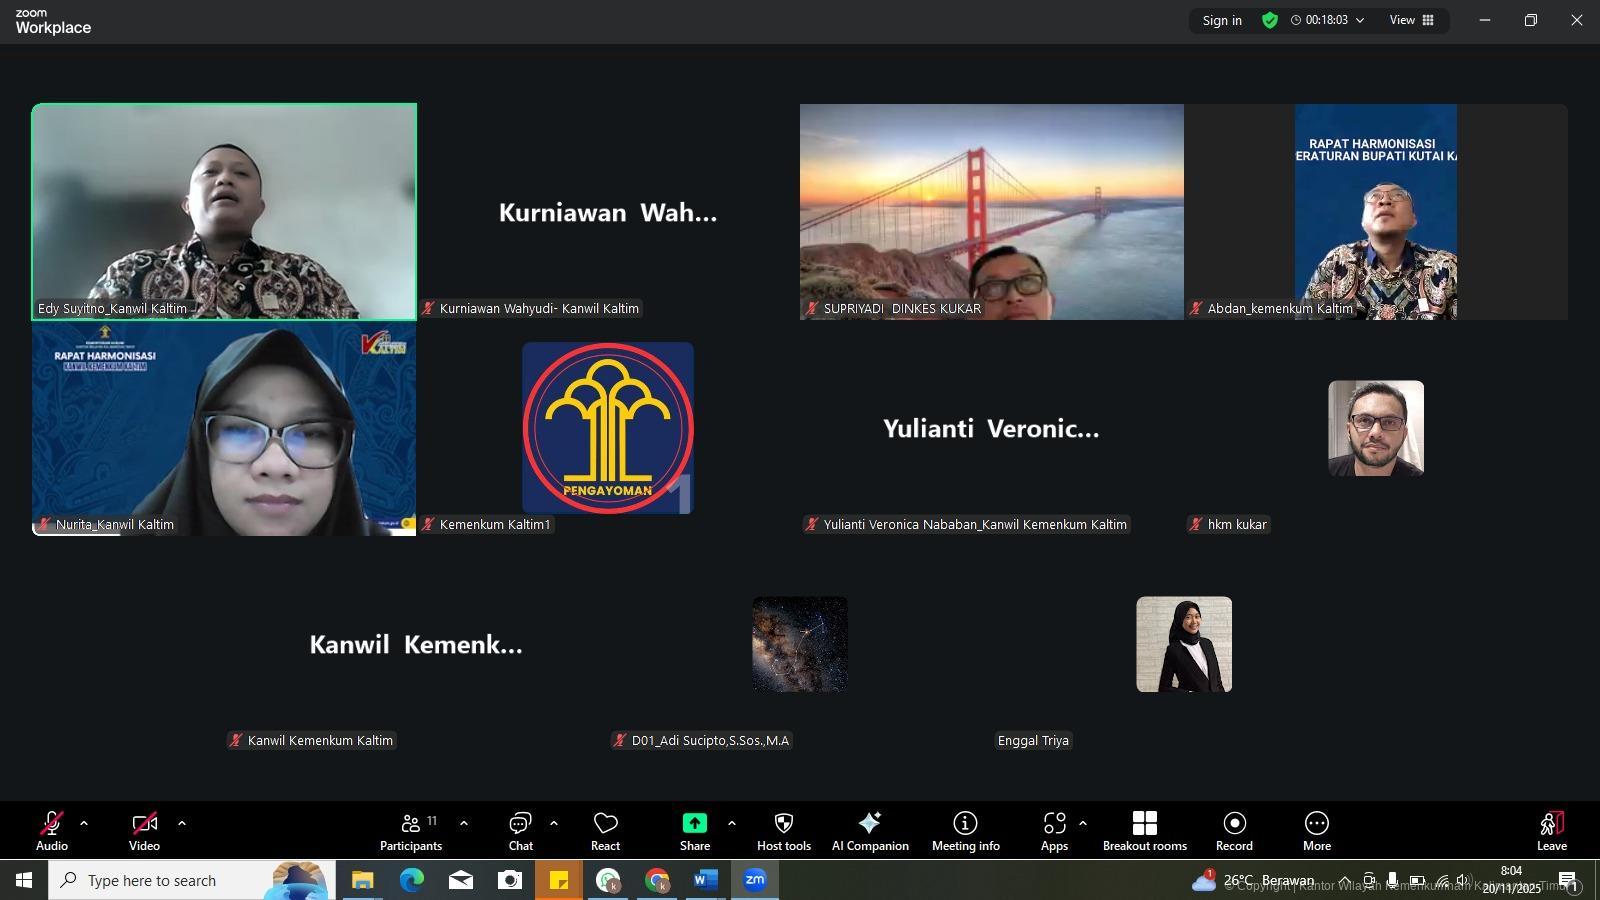Select Enggal Triya's profile thumbnail

[x=1184, y=644]
